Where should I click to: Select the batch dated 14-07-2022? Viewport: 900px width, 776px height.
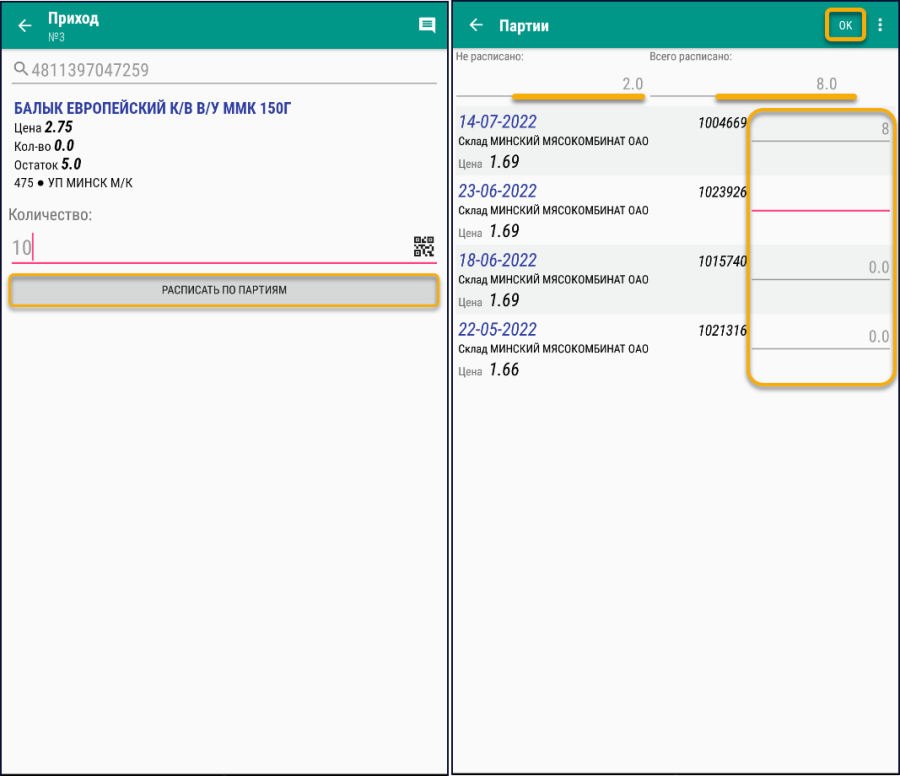[497, 122]
